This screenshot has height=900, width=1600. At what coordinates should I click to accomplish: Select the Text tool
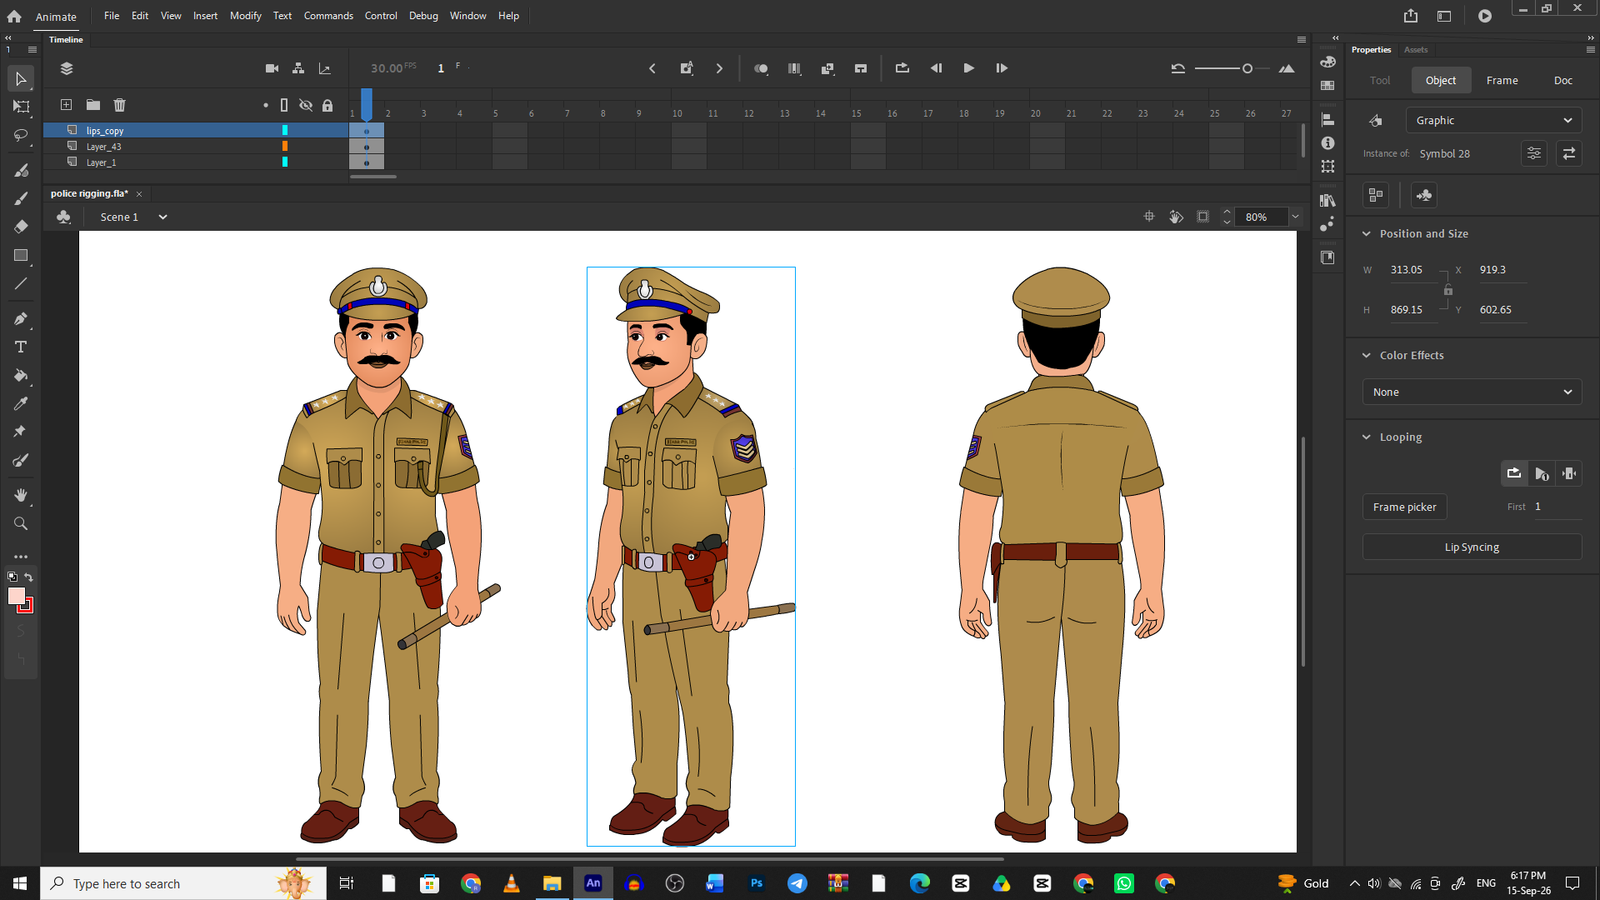click(x=20, y=347)
